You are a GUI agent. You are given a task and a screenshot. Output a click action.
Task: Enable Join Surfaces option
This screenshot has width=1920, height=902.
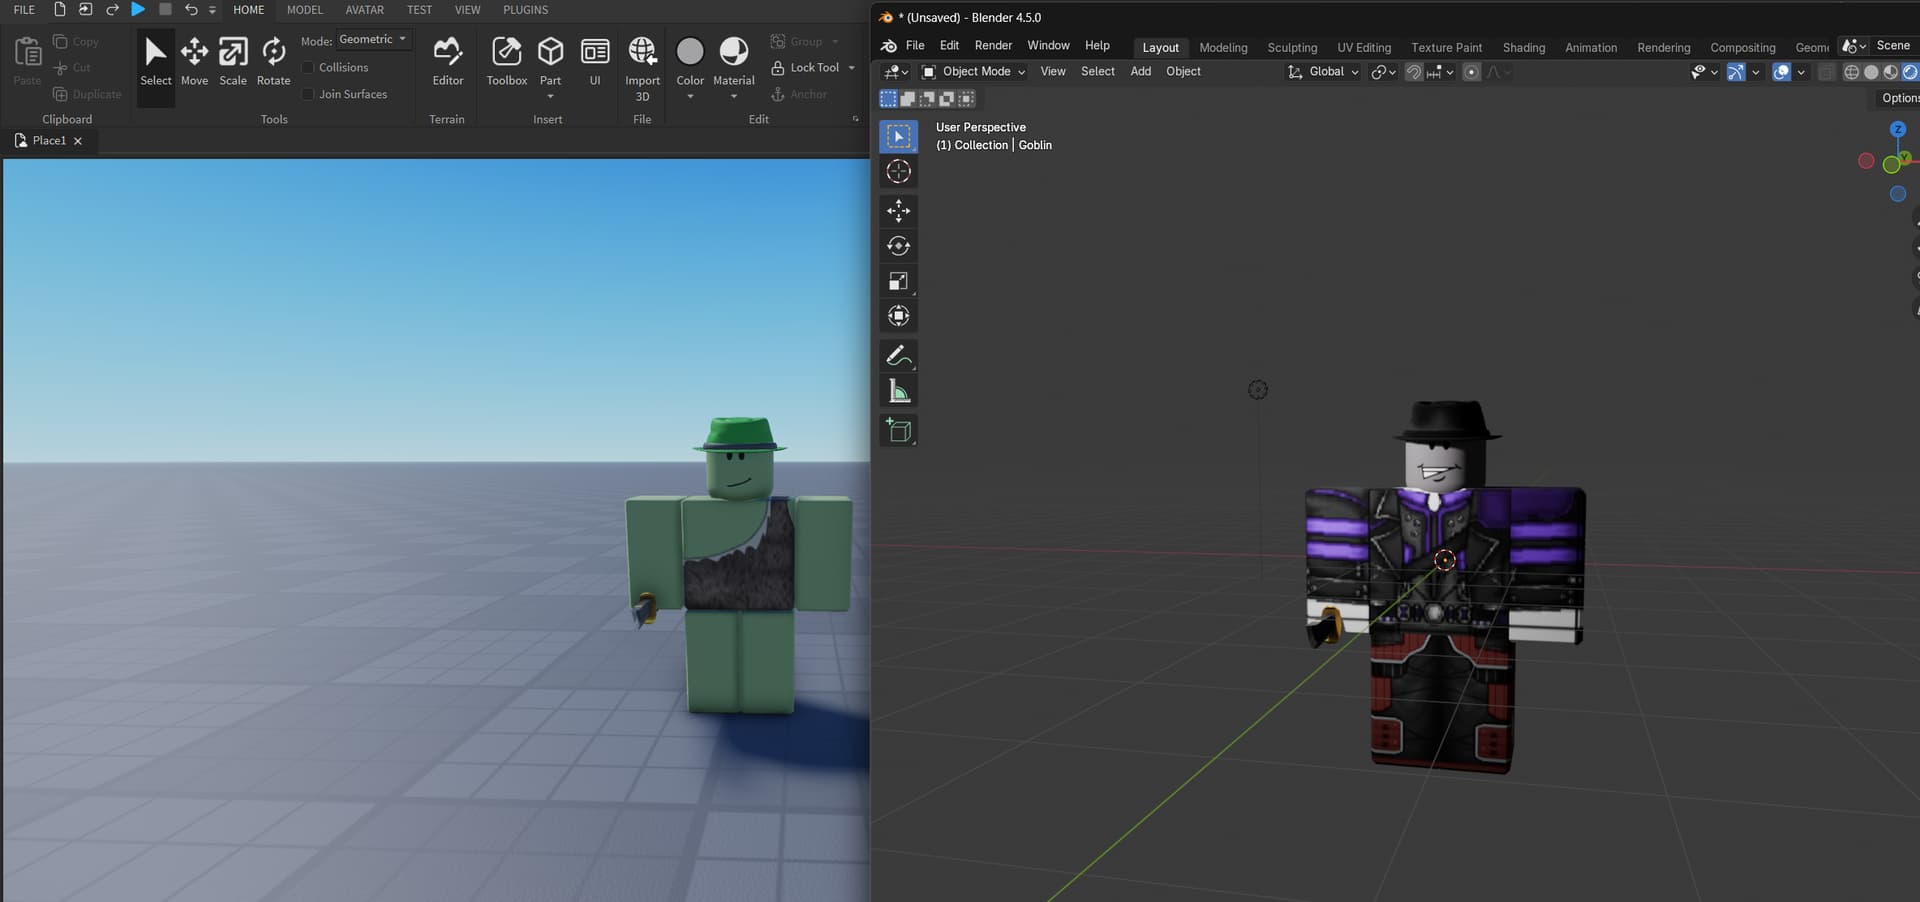coord(309,93)
